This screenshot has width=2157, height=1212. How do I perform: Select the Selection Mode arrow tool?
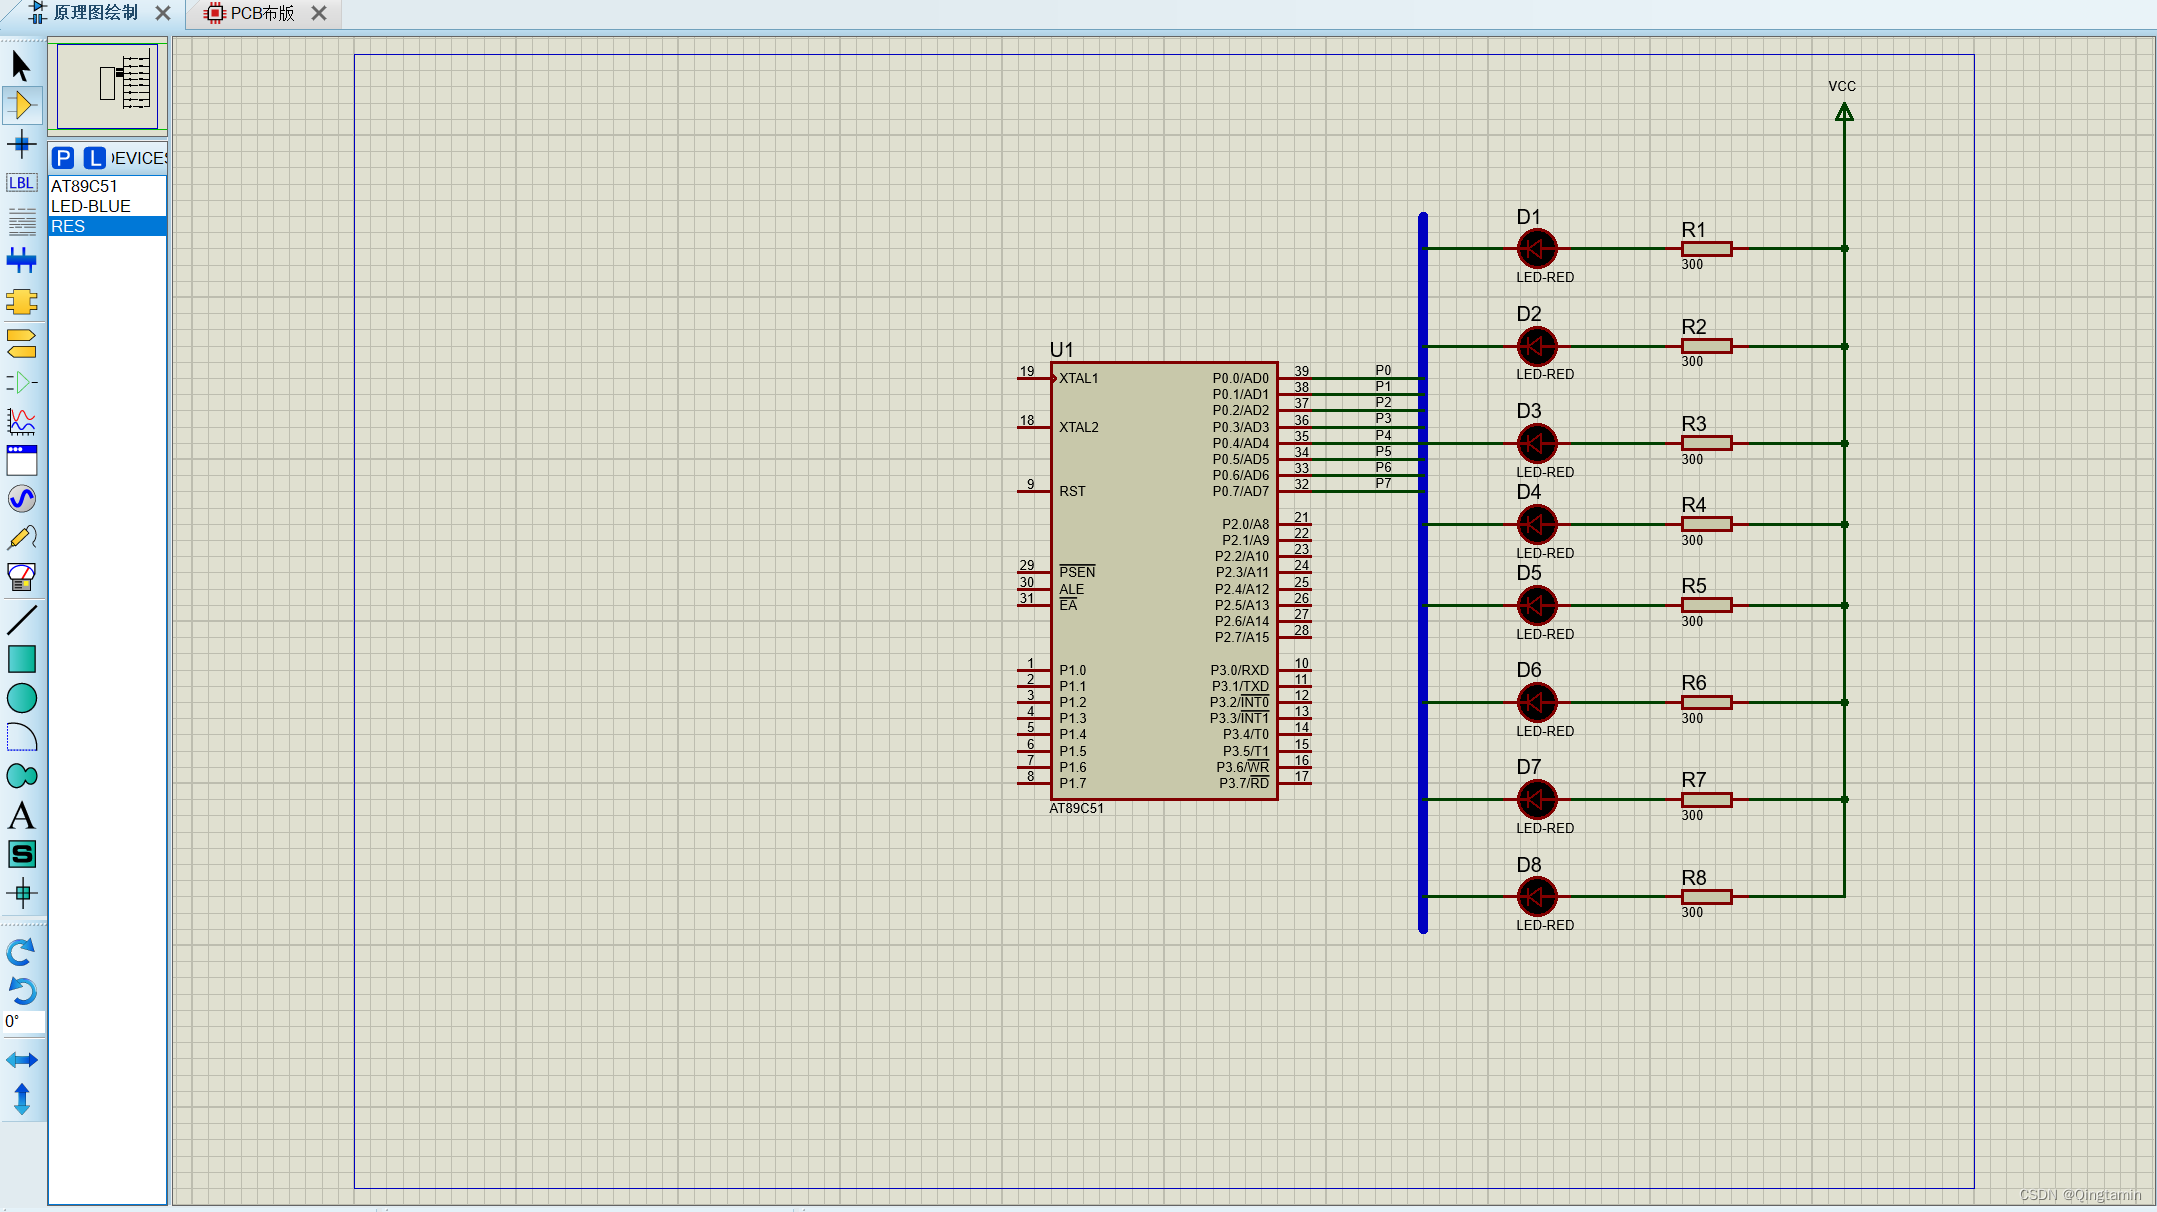point(21,66)
